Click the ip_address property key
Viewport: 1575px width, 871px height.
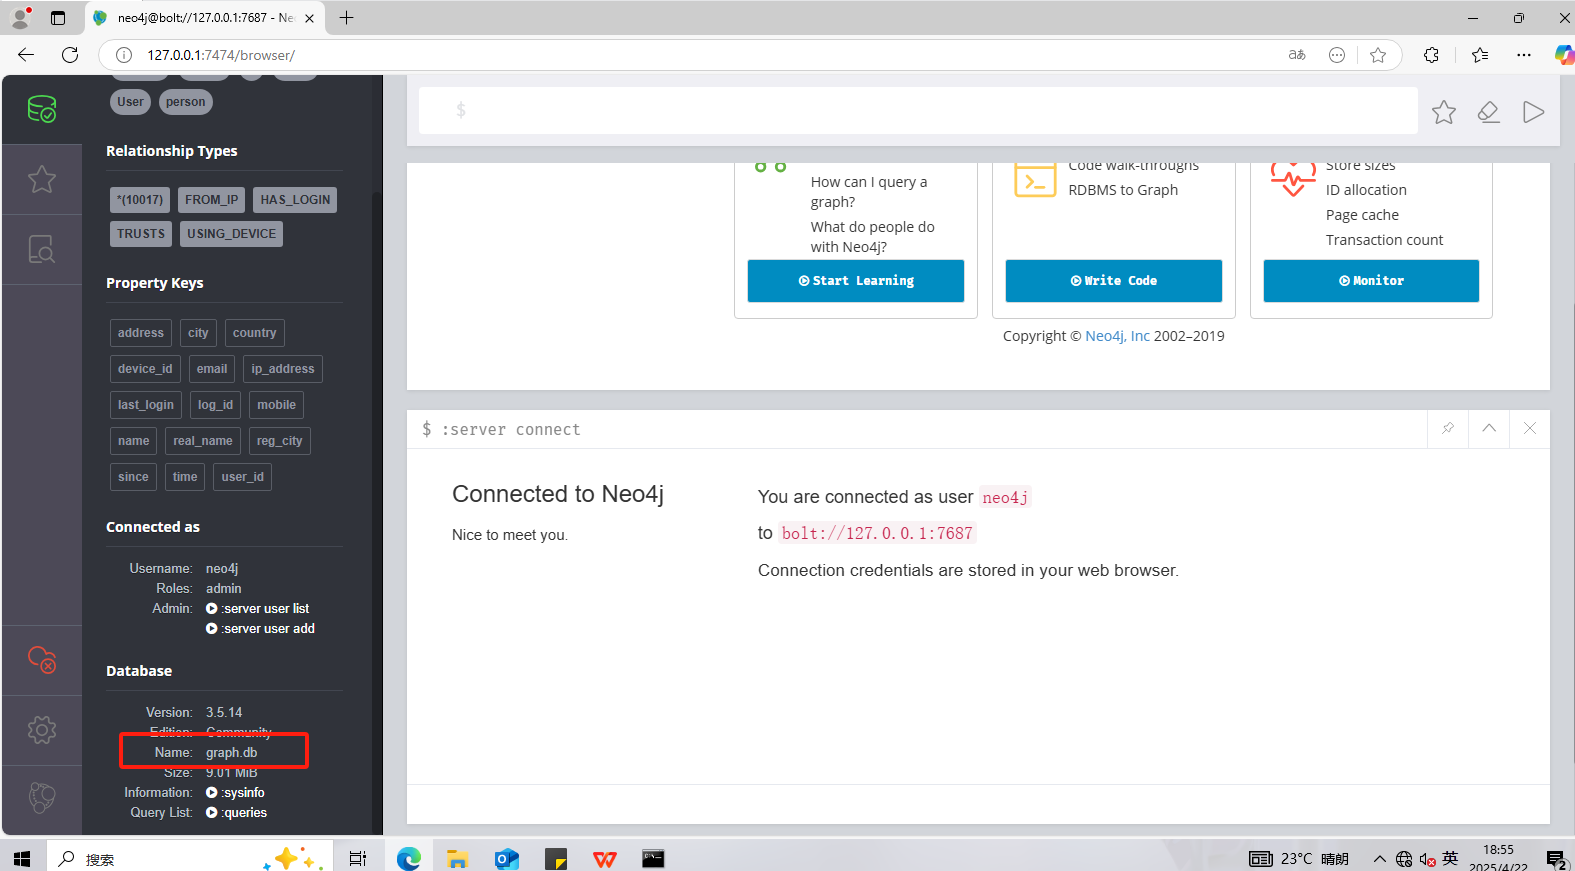(283, 369)
